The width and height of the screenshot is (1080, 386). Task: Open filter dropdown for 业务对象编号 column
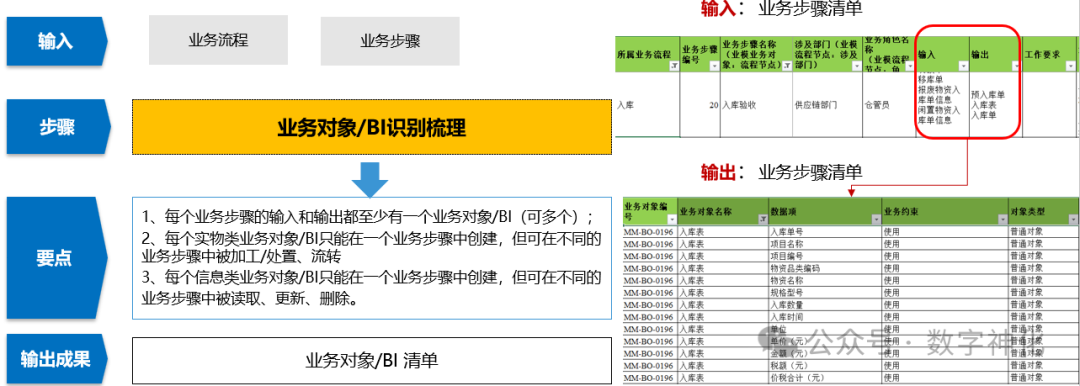672,219
